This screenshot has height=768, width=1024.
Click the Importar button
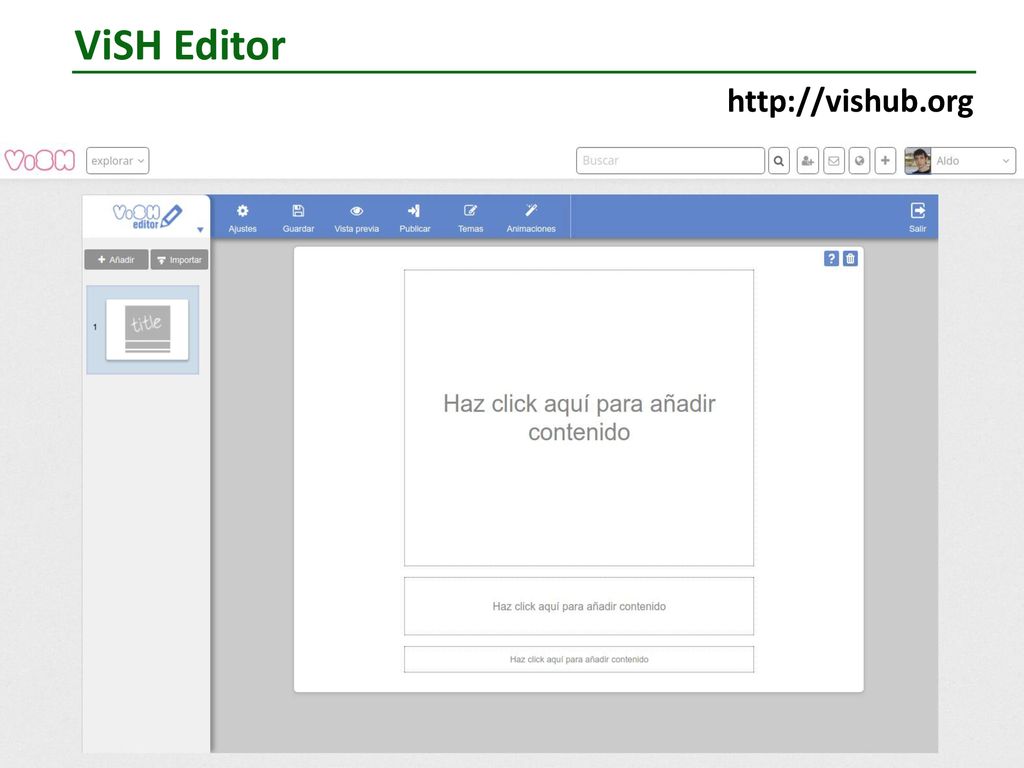point(180,259)
